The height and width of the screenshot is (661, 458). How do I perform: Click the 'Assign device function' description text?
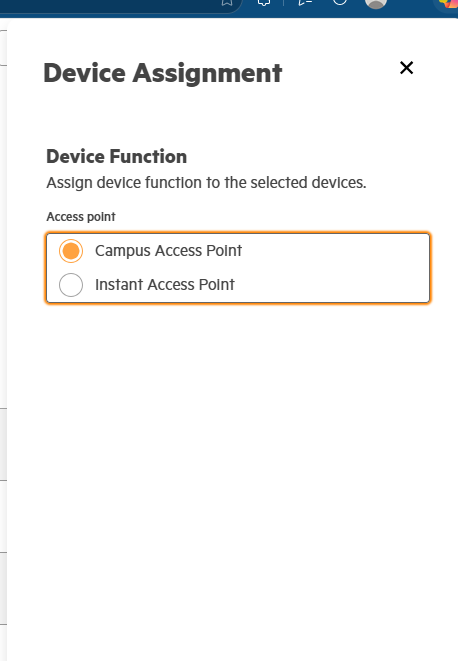[x=206, y=183]
